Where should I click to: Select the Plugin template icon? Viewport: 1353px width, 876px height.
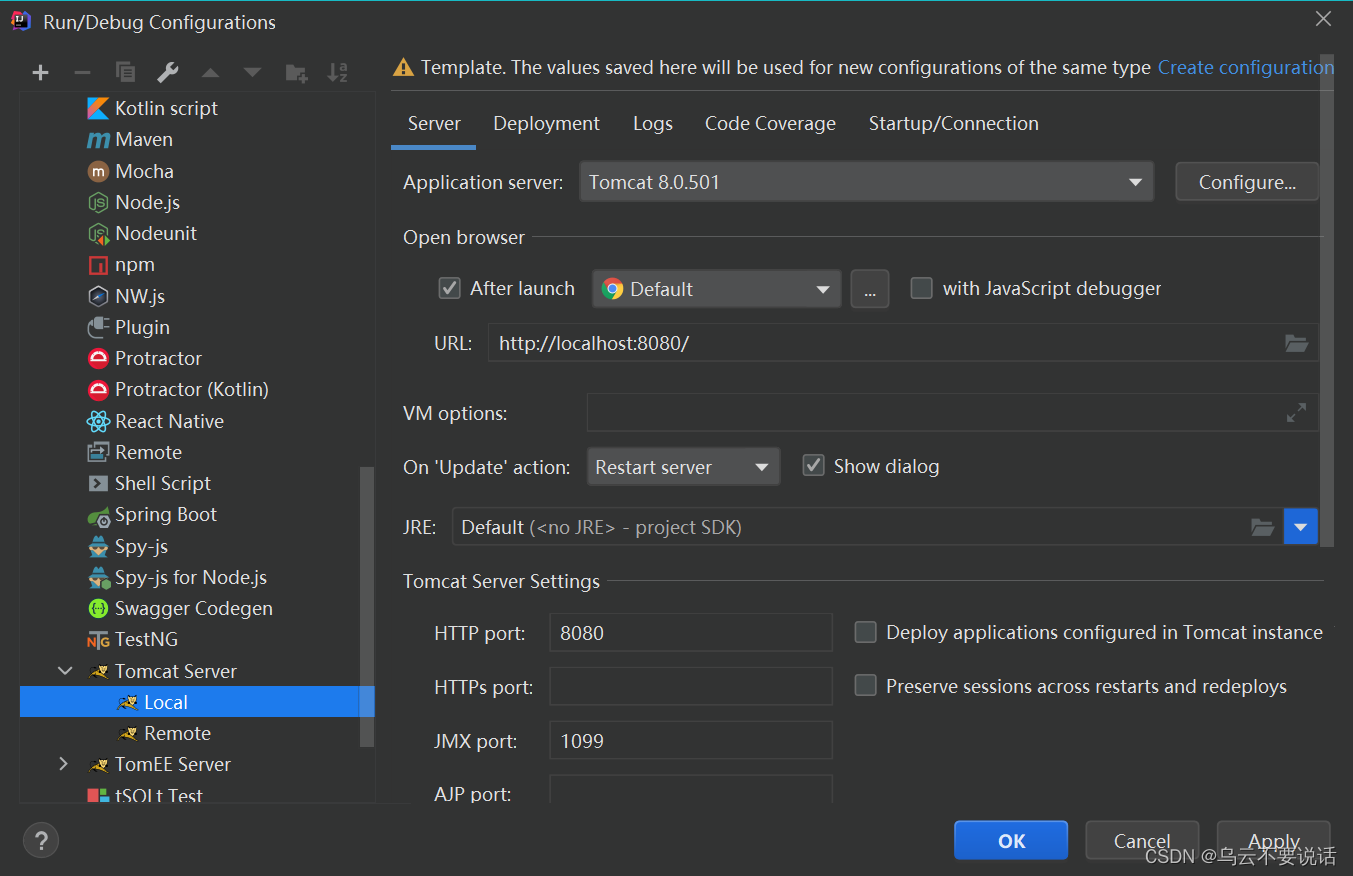point(98,327)
